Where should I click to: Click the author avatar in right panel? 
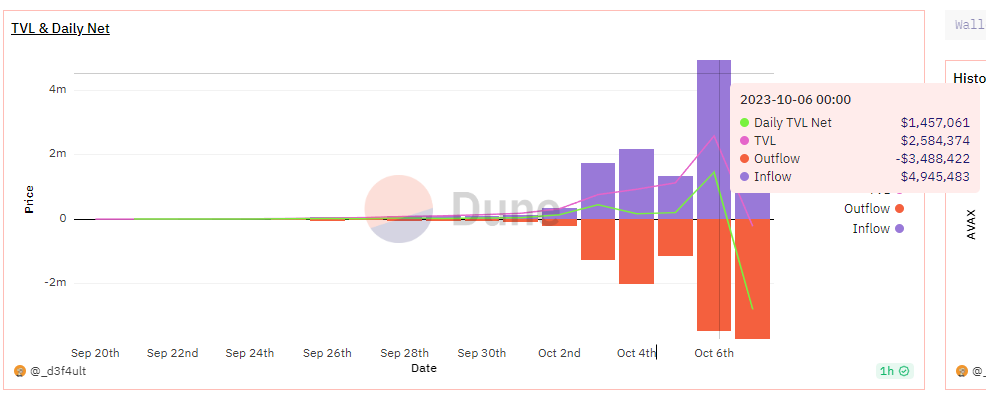[961, 371]
